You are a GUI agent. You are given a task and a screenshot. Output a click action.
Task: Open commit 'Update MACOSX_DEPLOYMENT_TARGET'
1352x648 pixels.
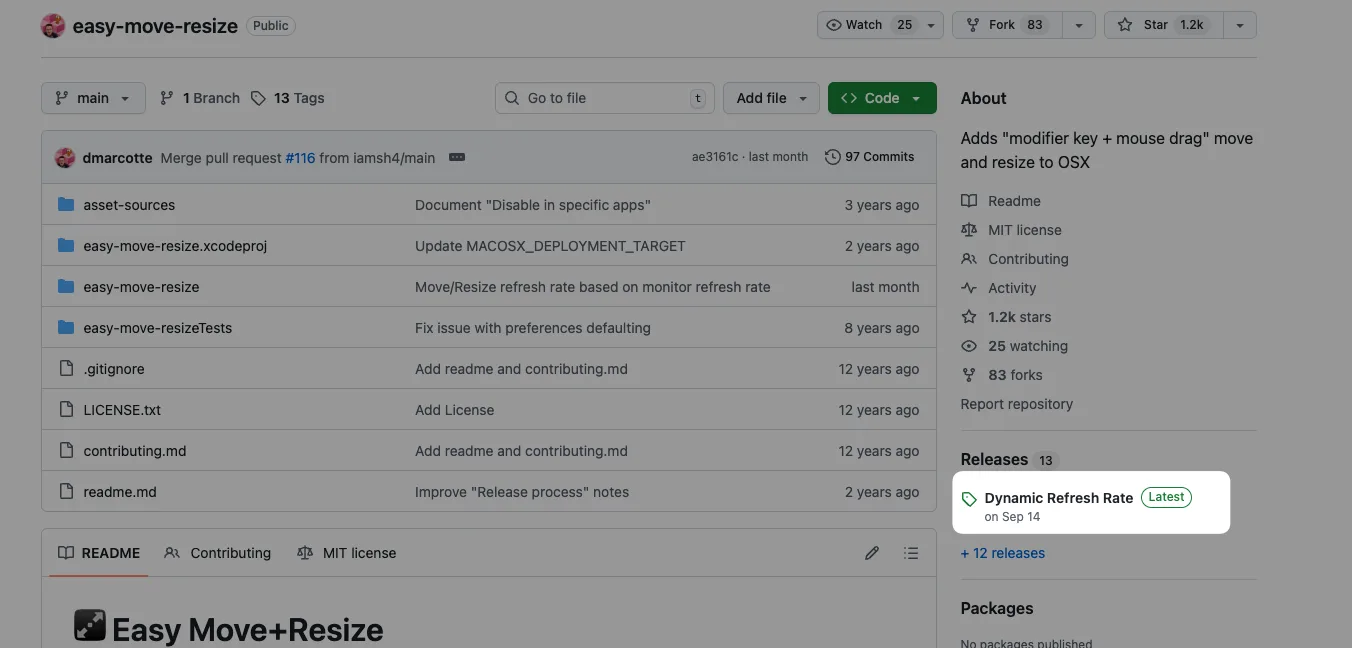[x=550, y=246]
